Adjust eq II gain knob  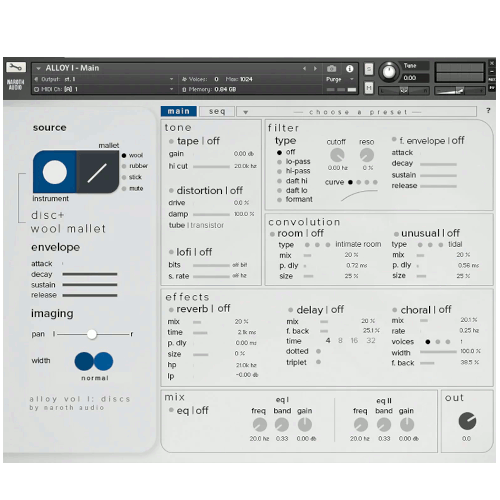click(407, 425)
